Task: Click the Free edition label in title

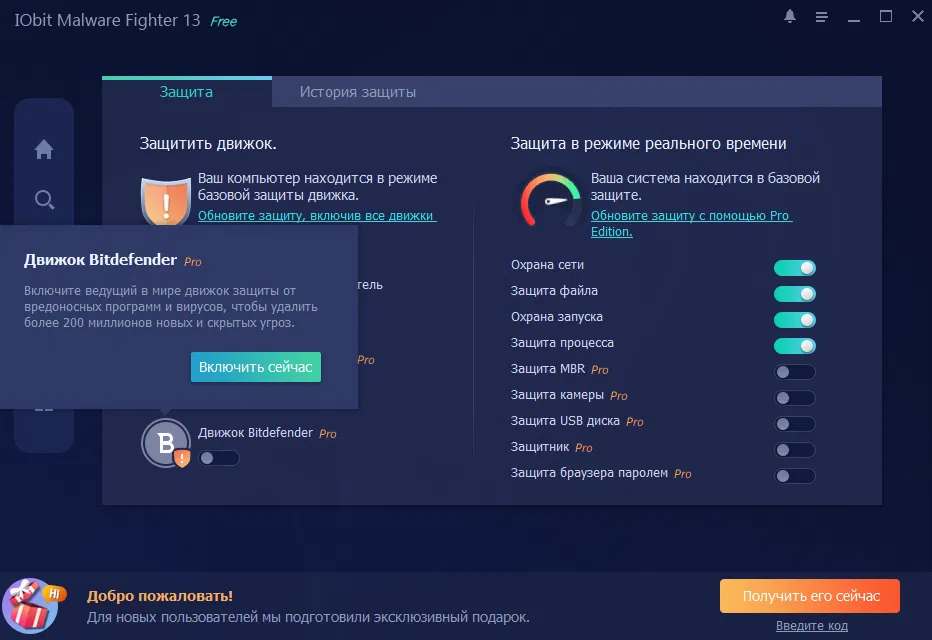Action: [x=223, y=21]
